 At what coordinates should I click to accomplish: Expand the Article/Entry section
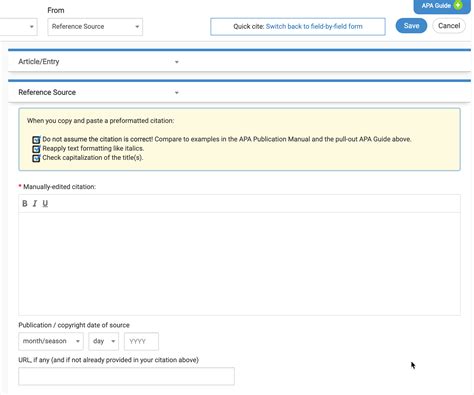pos(99,62)
